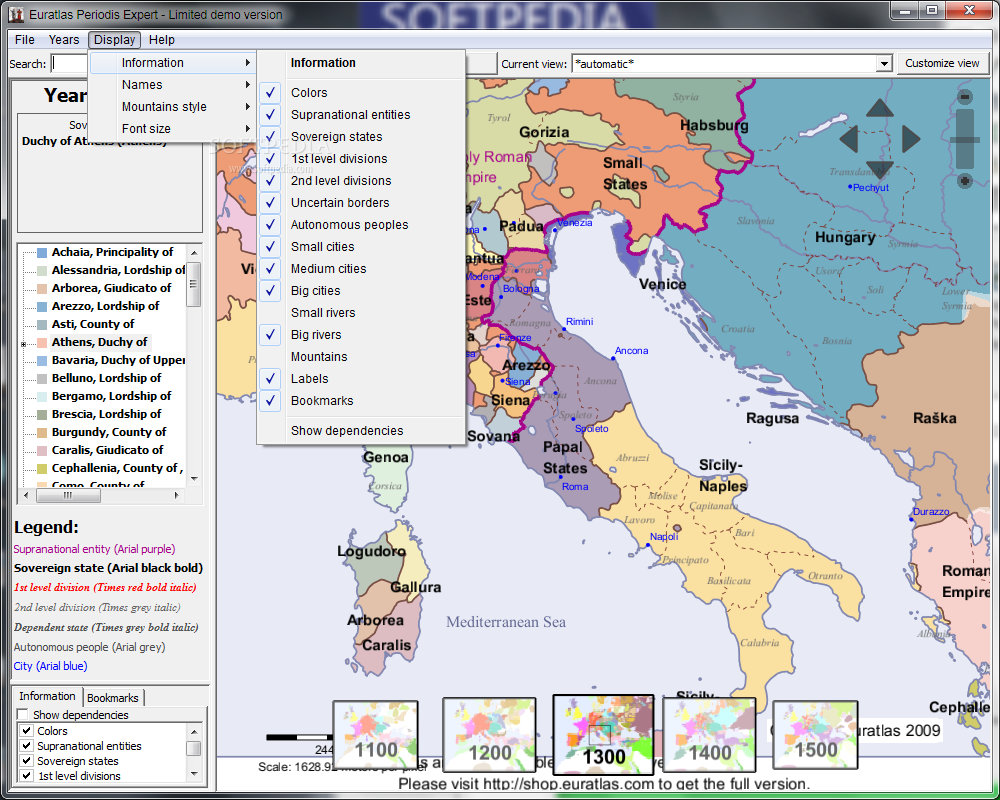Pan map down with the down arrow
The height and width of the screenshot is (800, 1000).
tap(879, 169)
